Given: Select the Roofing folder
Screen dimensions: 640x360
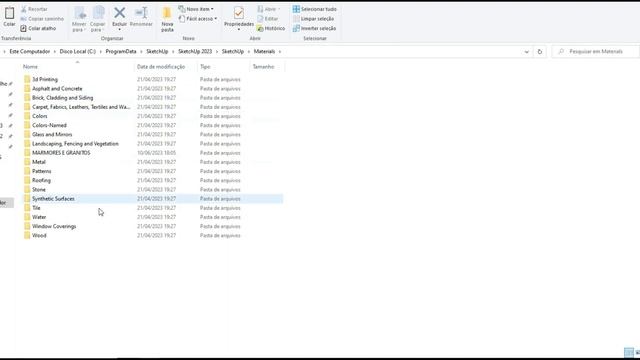Looking at the screenshot, I should 42,180.
